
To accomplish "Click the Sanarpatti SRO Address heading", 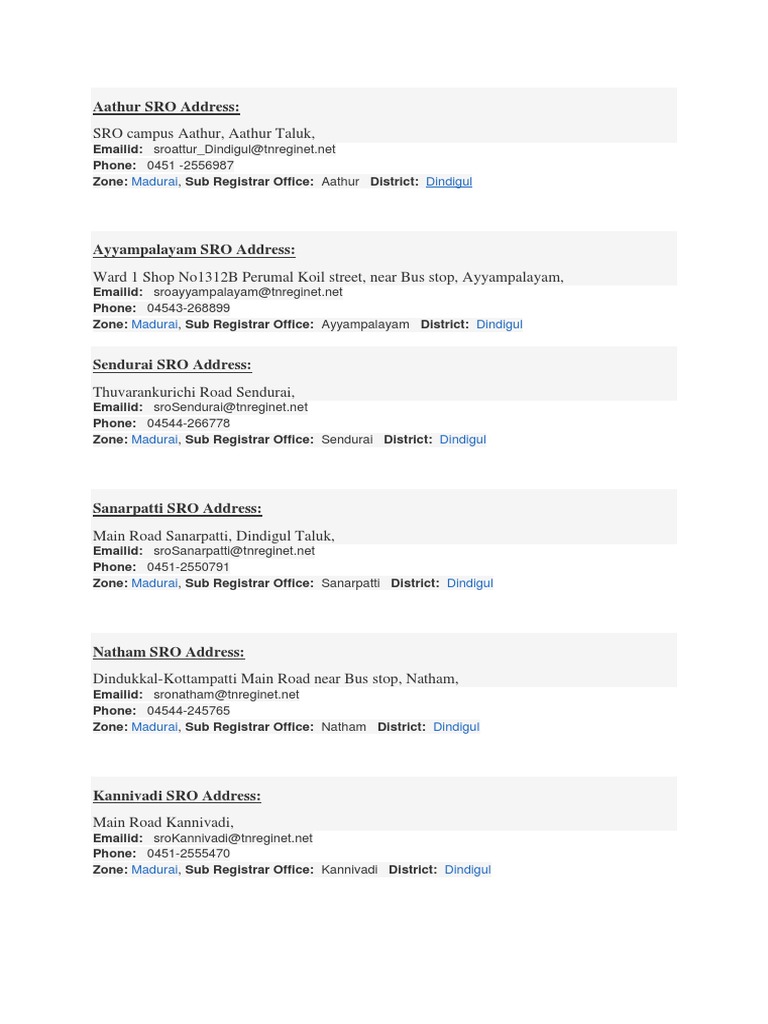I will pyautogui.click(x=177, y=508).
